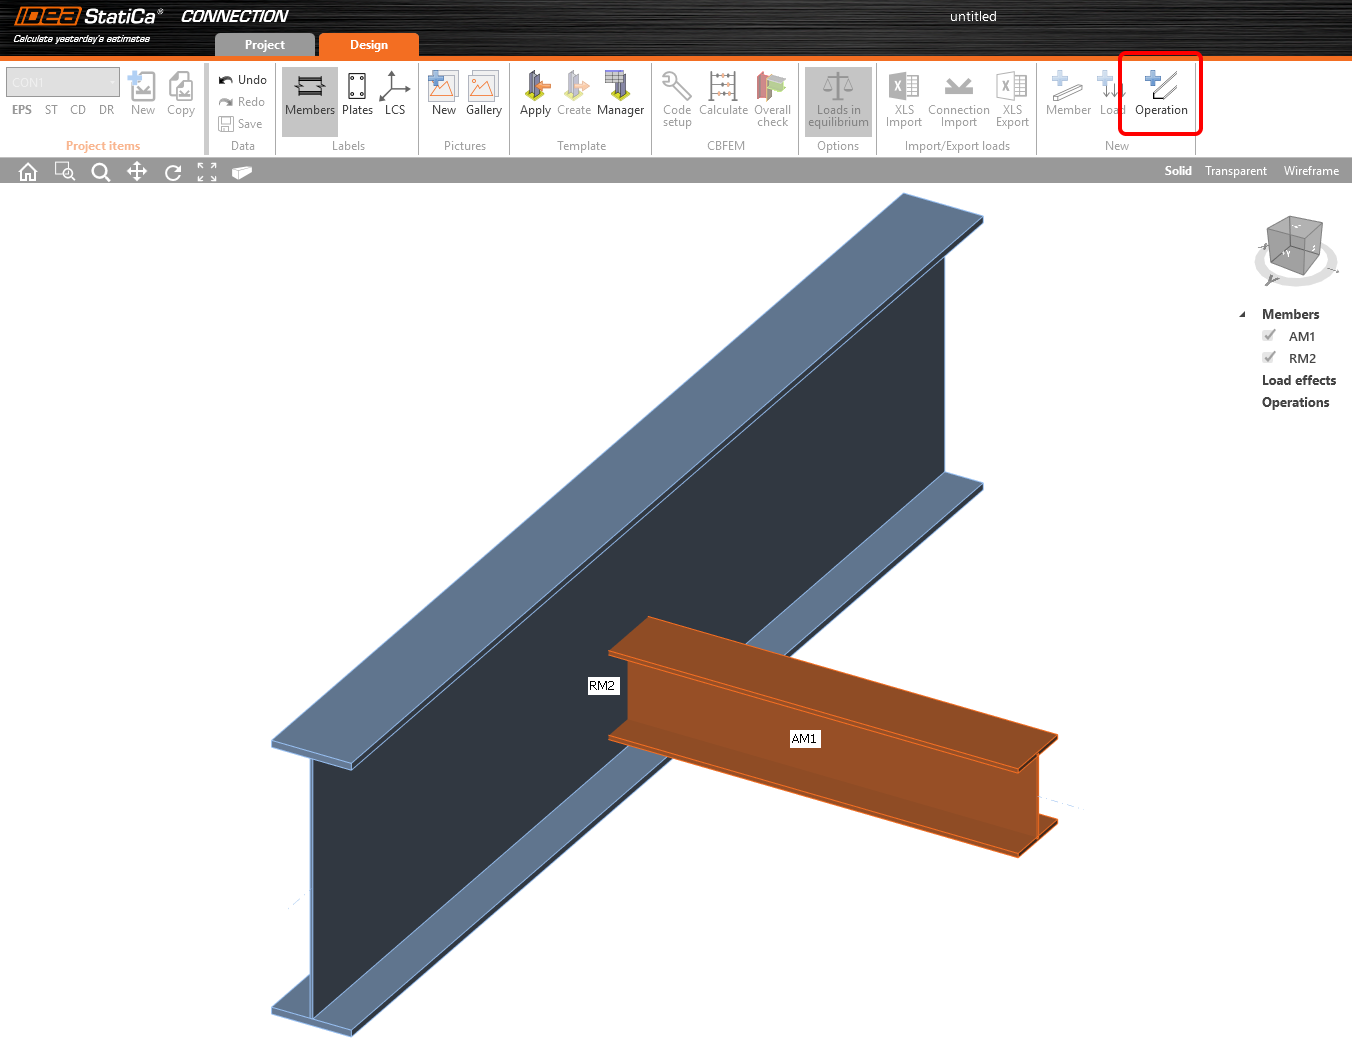Collapse the Members tree

tap(1243, 314)
